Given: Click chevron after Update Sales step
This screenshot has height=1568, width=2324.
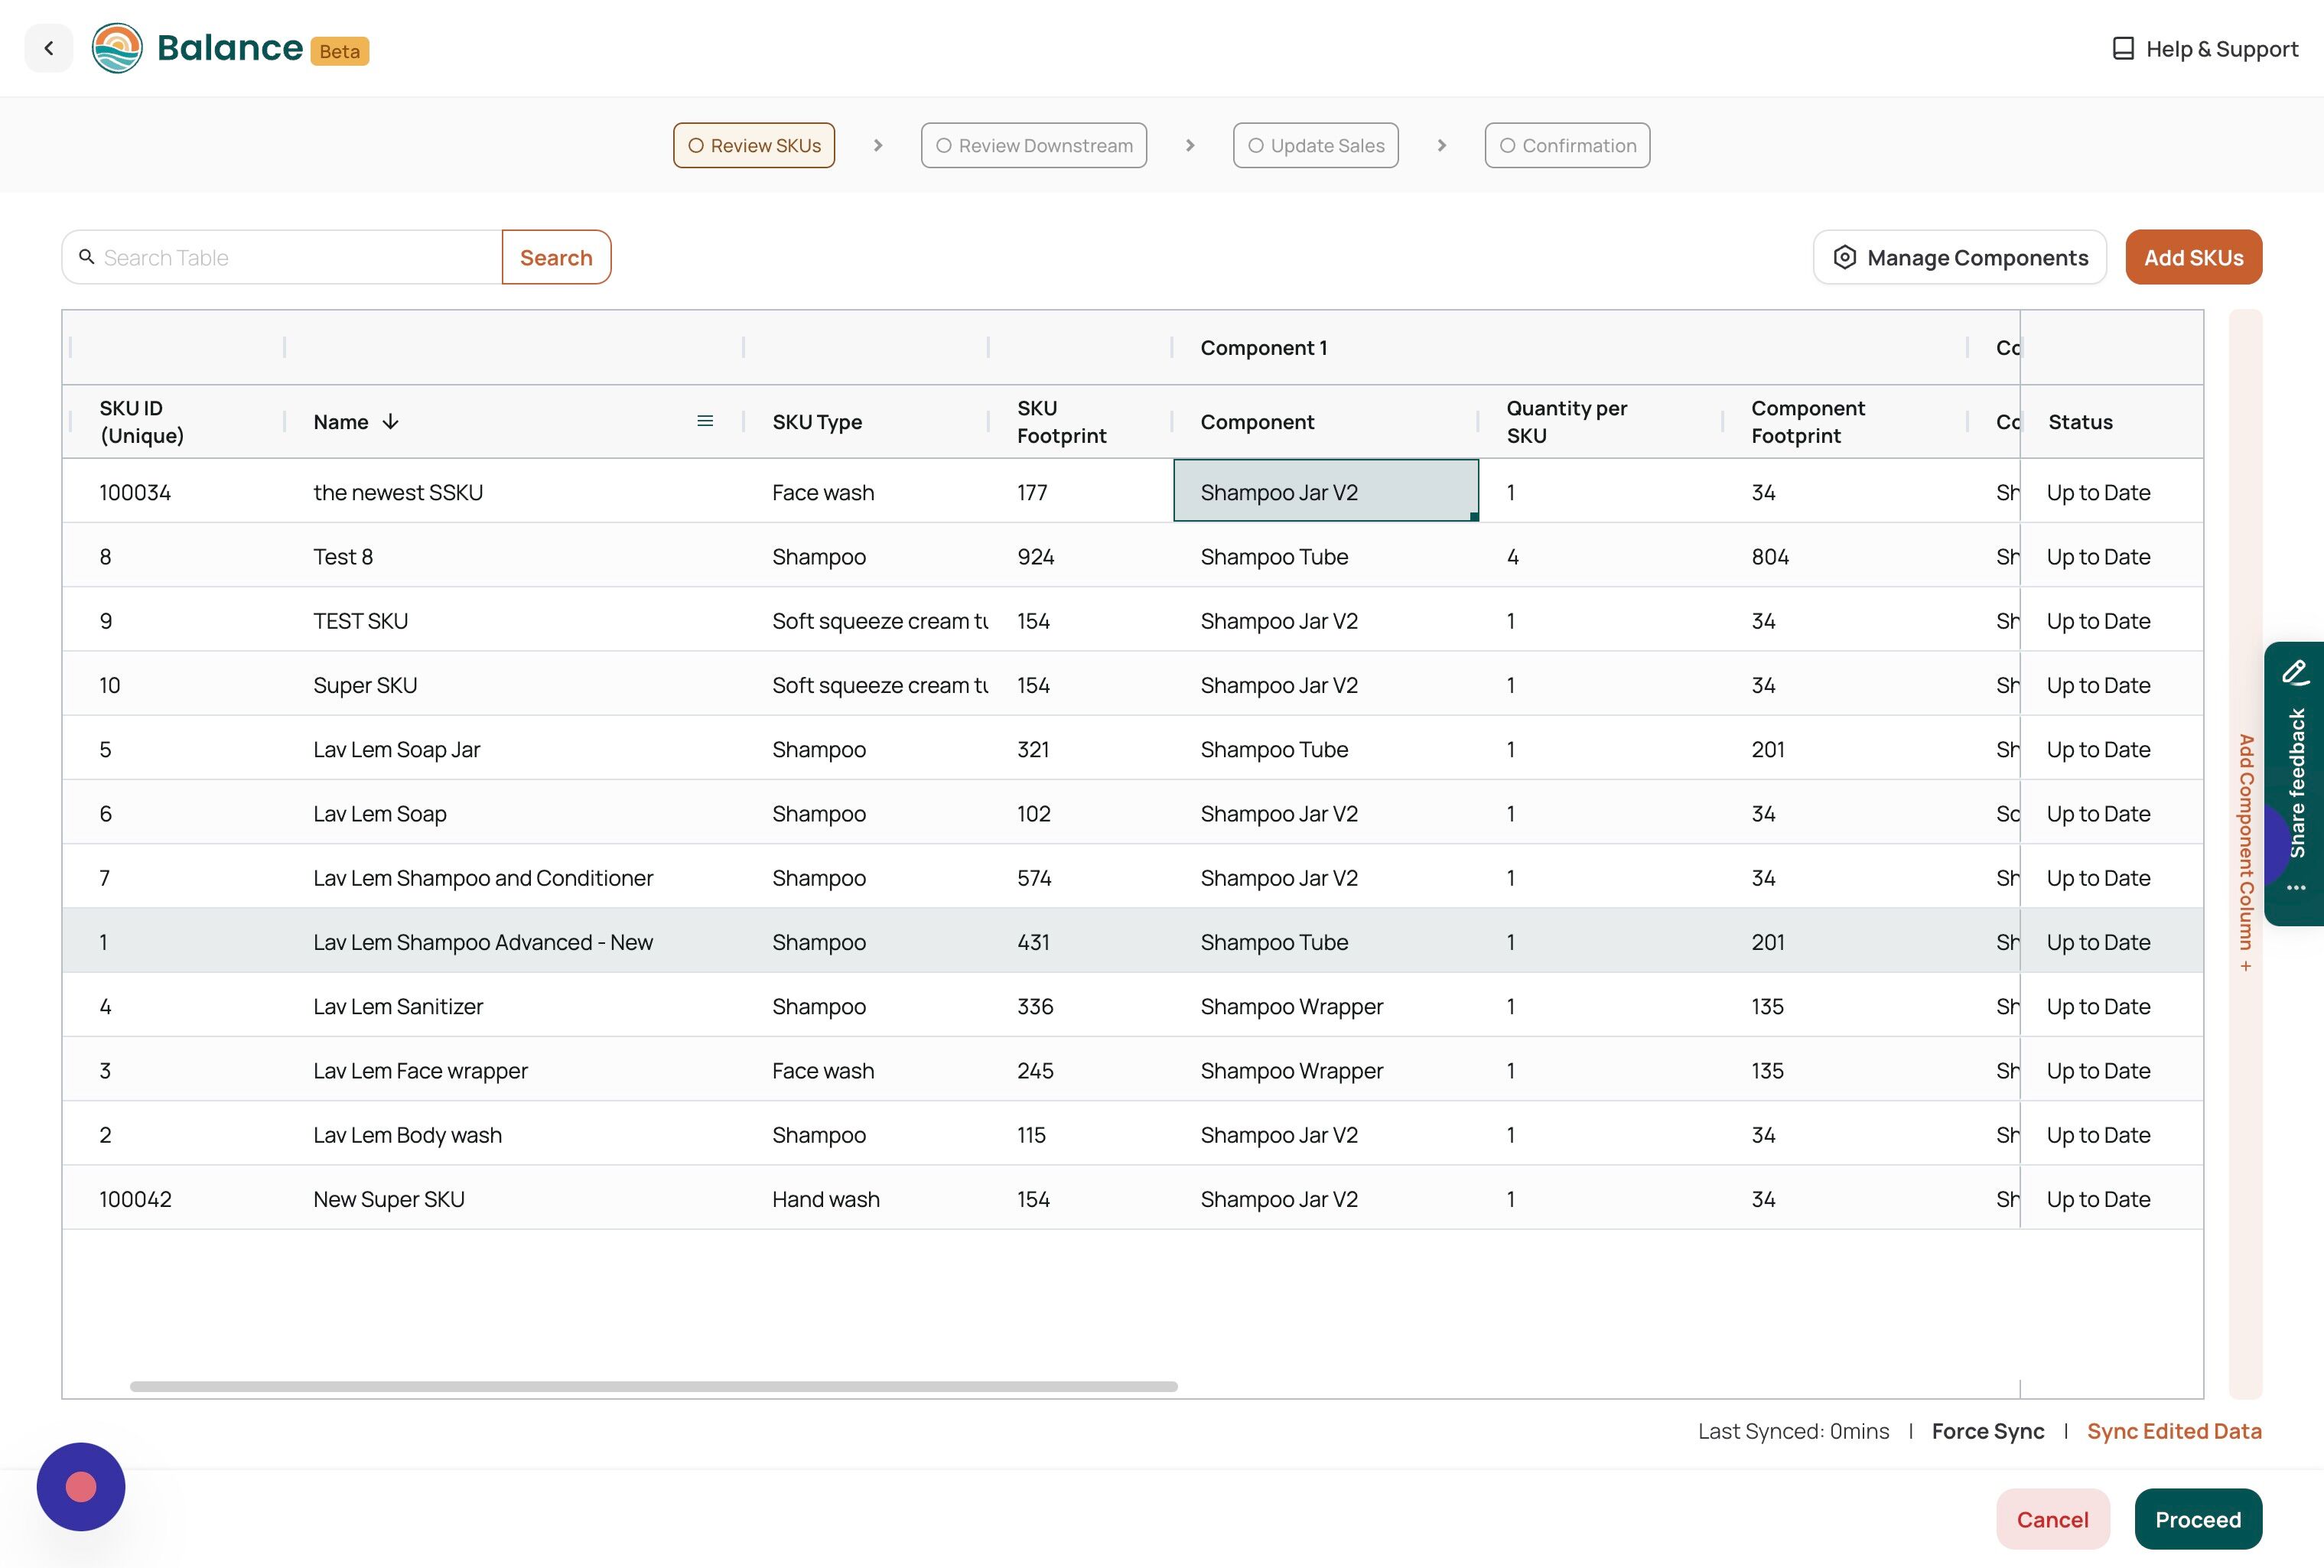Looking at the screenshot, I should (1441, 145).
